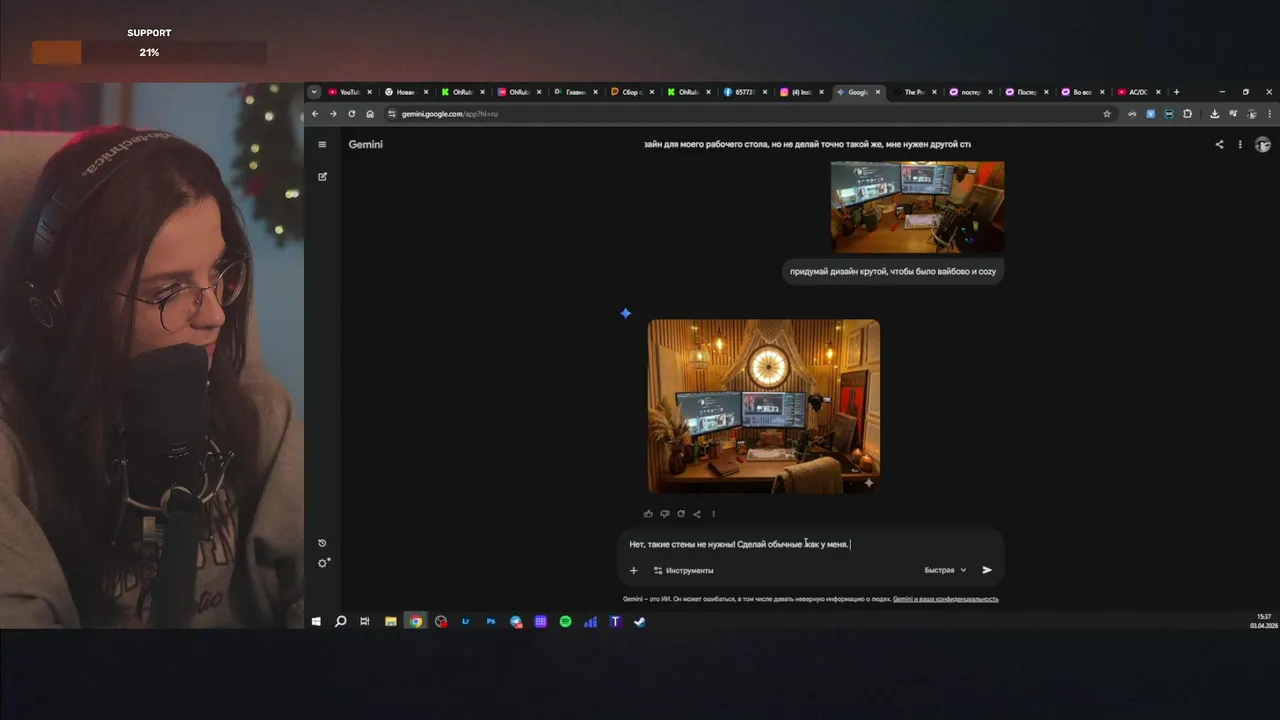Viewport: 1280px width, 720px height.
Task: Open File Explorer from taskbar
Action: tap(391, 621)
